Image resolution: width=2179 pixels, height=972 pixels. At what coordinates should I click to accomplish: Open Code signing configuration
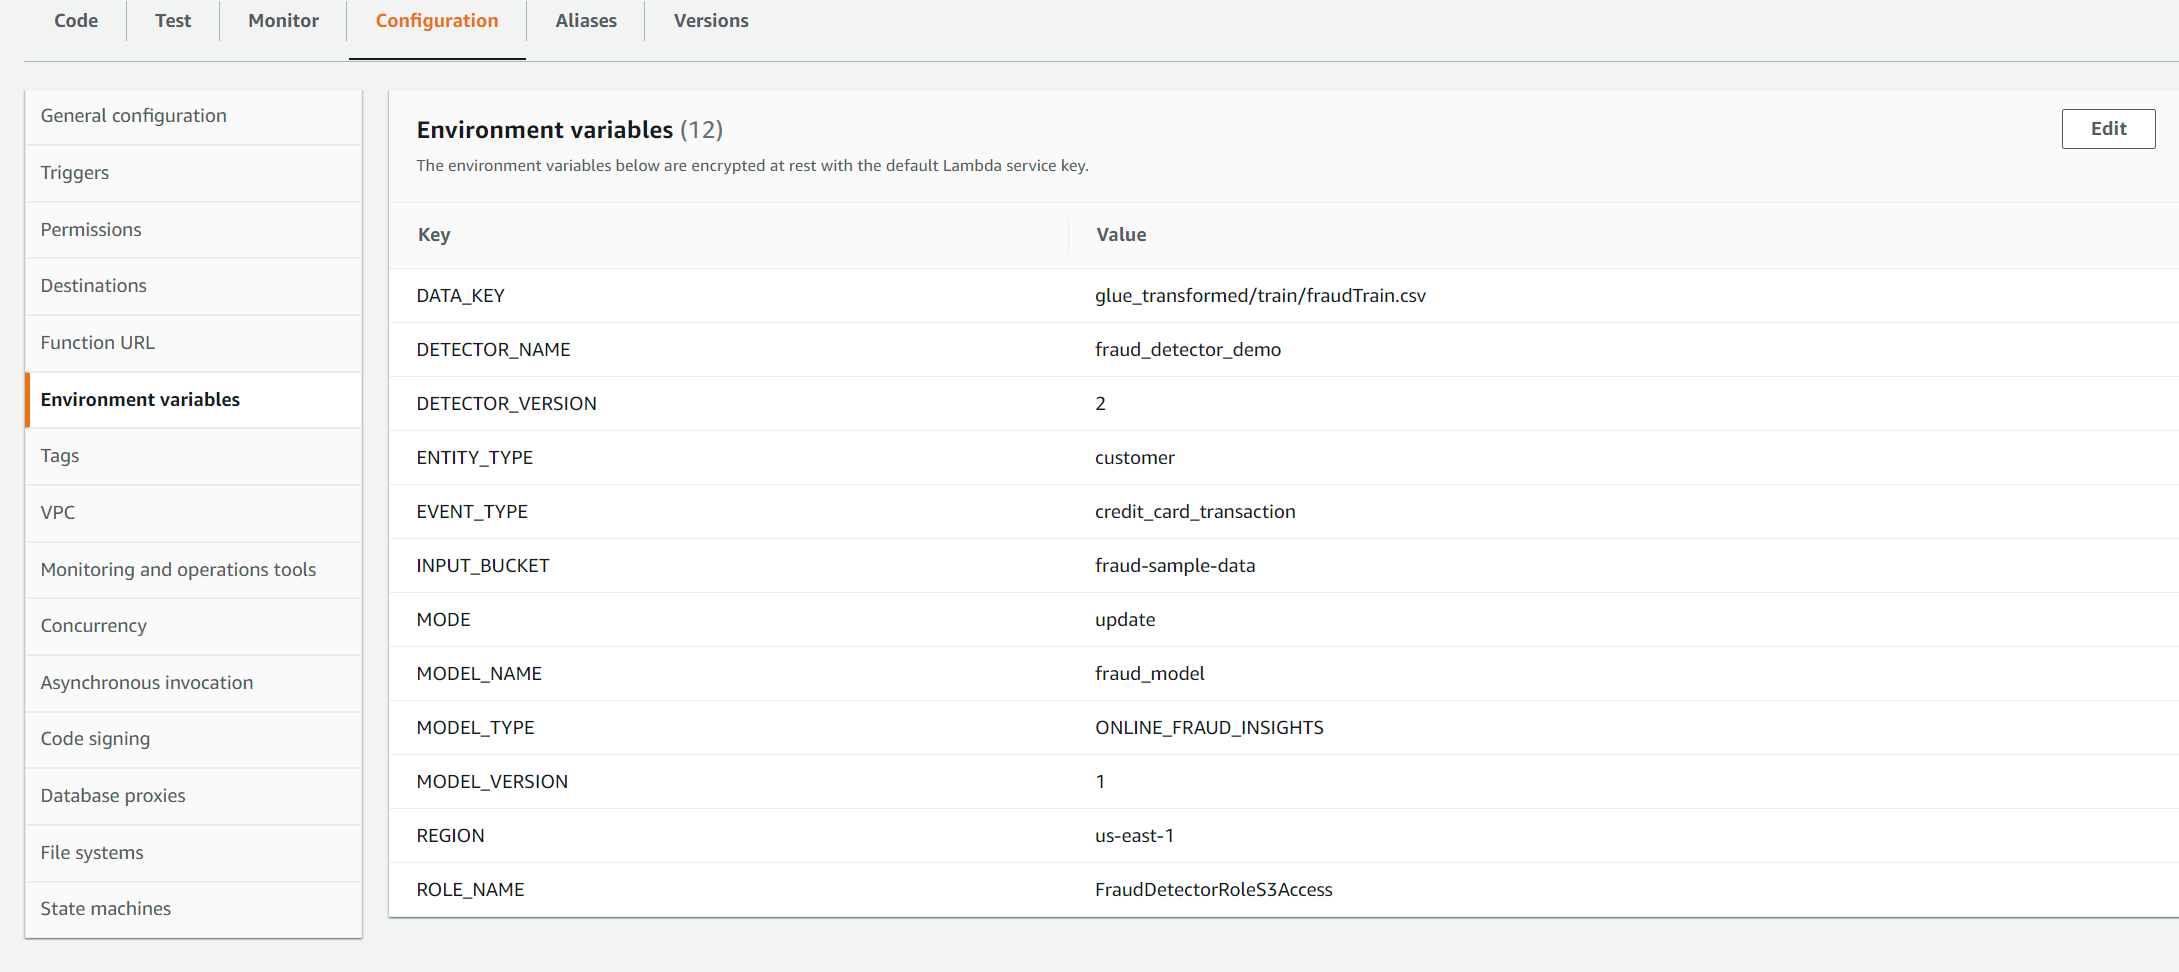pos(96,739)
